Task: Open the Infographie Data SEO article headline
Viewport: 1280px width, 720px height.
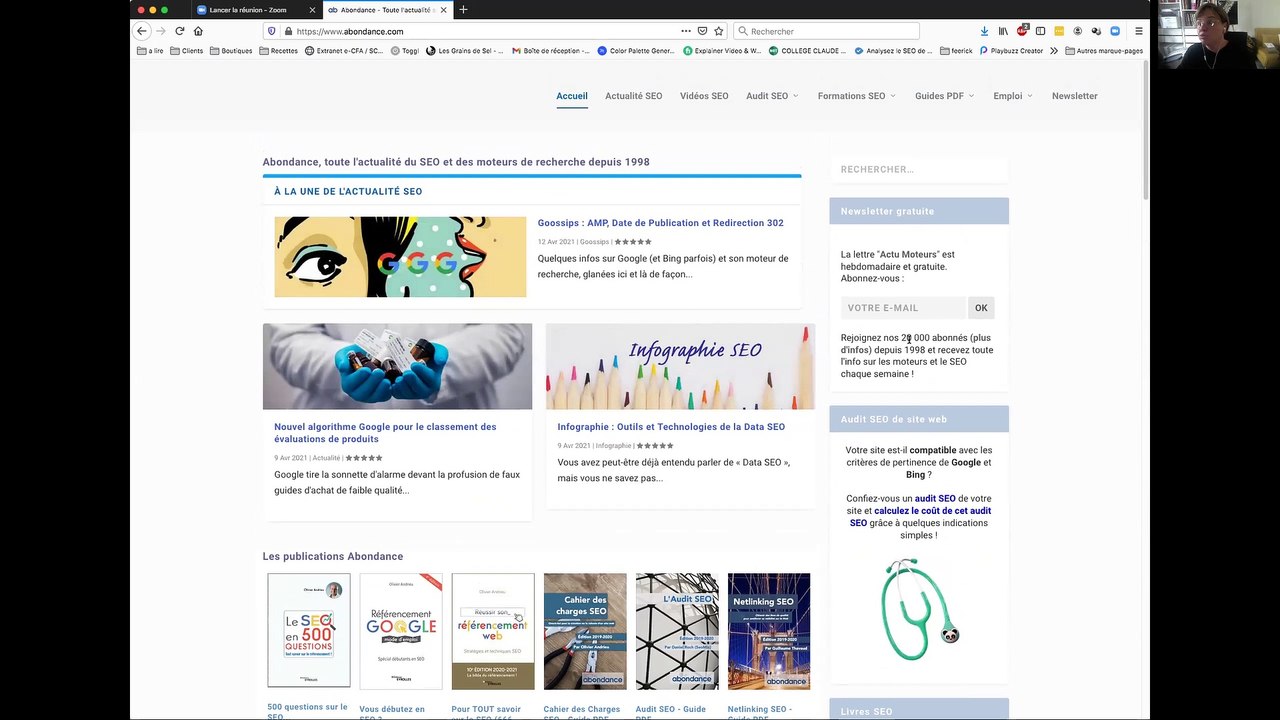Action: coord(671,427)
